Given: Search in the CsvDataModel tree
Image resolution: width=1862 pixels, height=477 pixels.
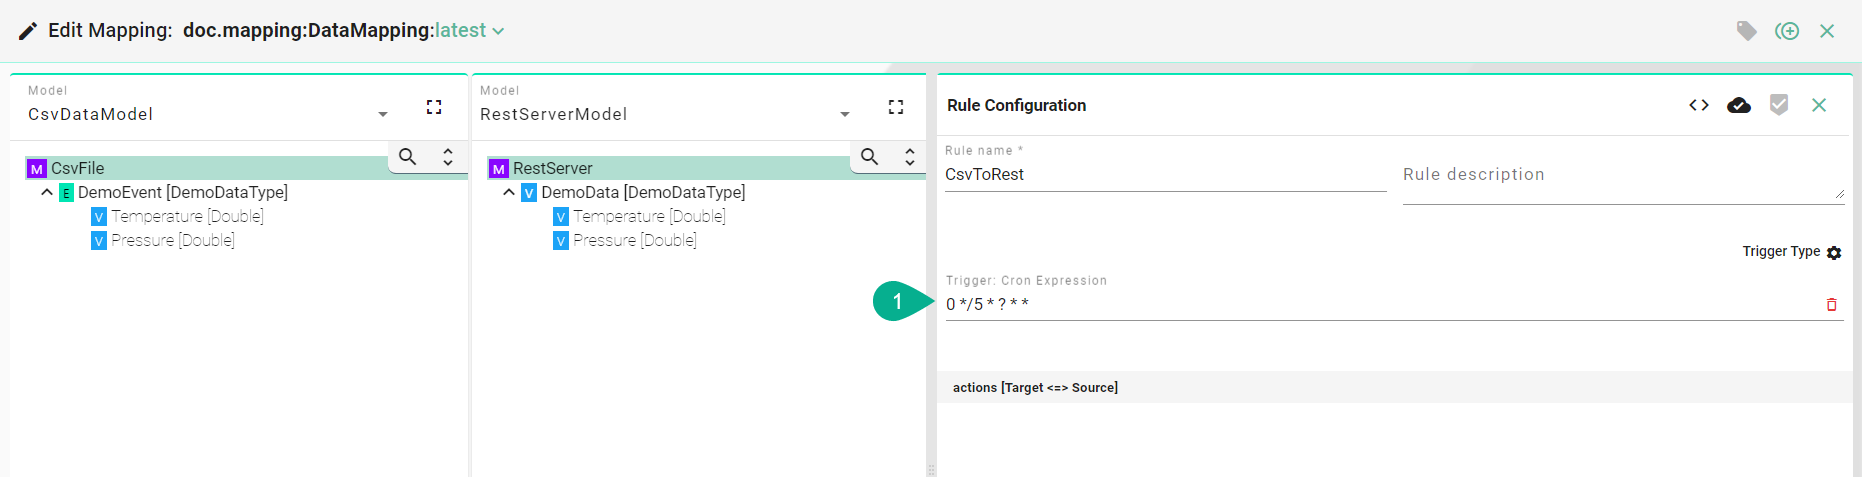Looking at the screenshot, I should pyautogui.click(x=408, y=156).
